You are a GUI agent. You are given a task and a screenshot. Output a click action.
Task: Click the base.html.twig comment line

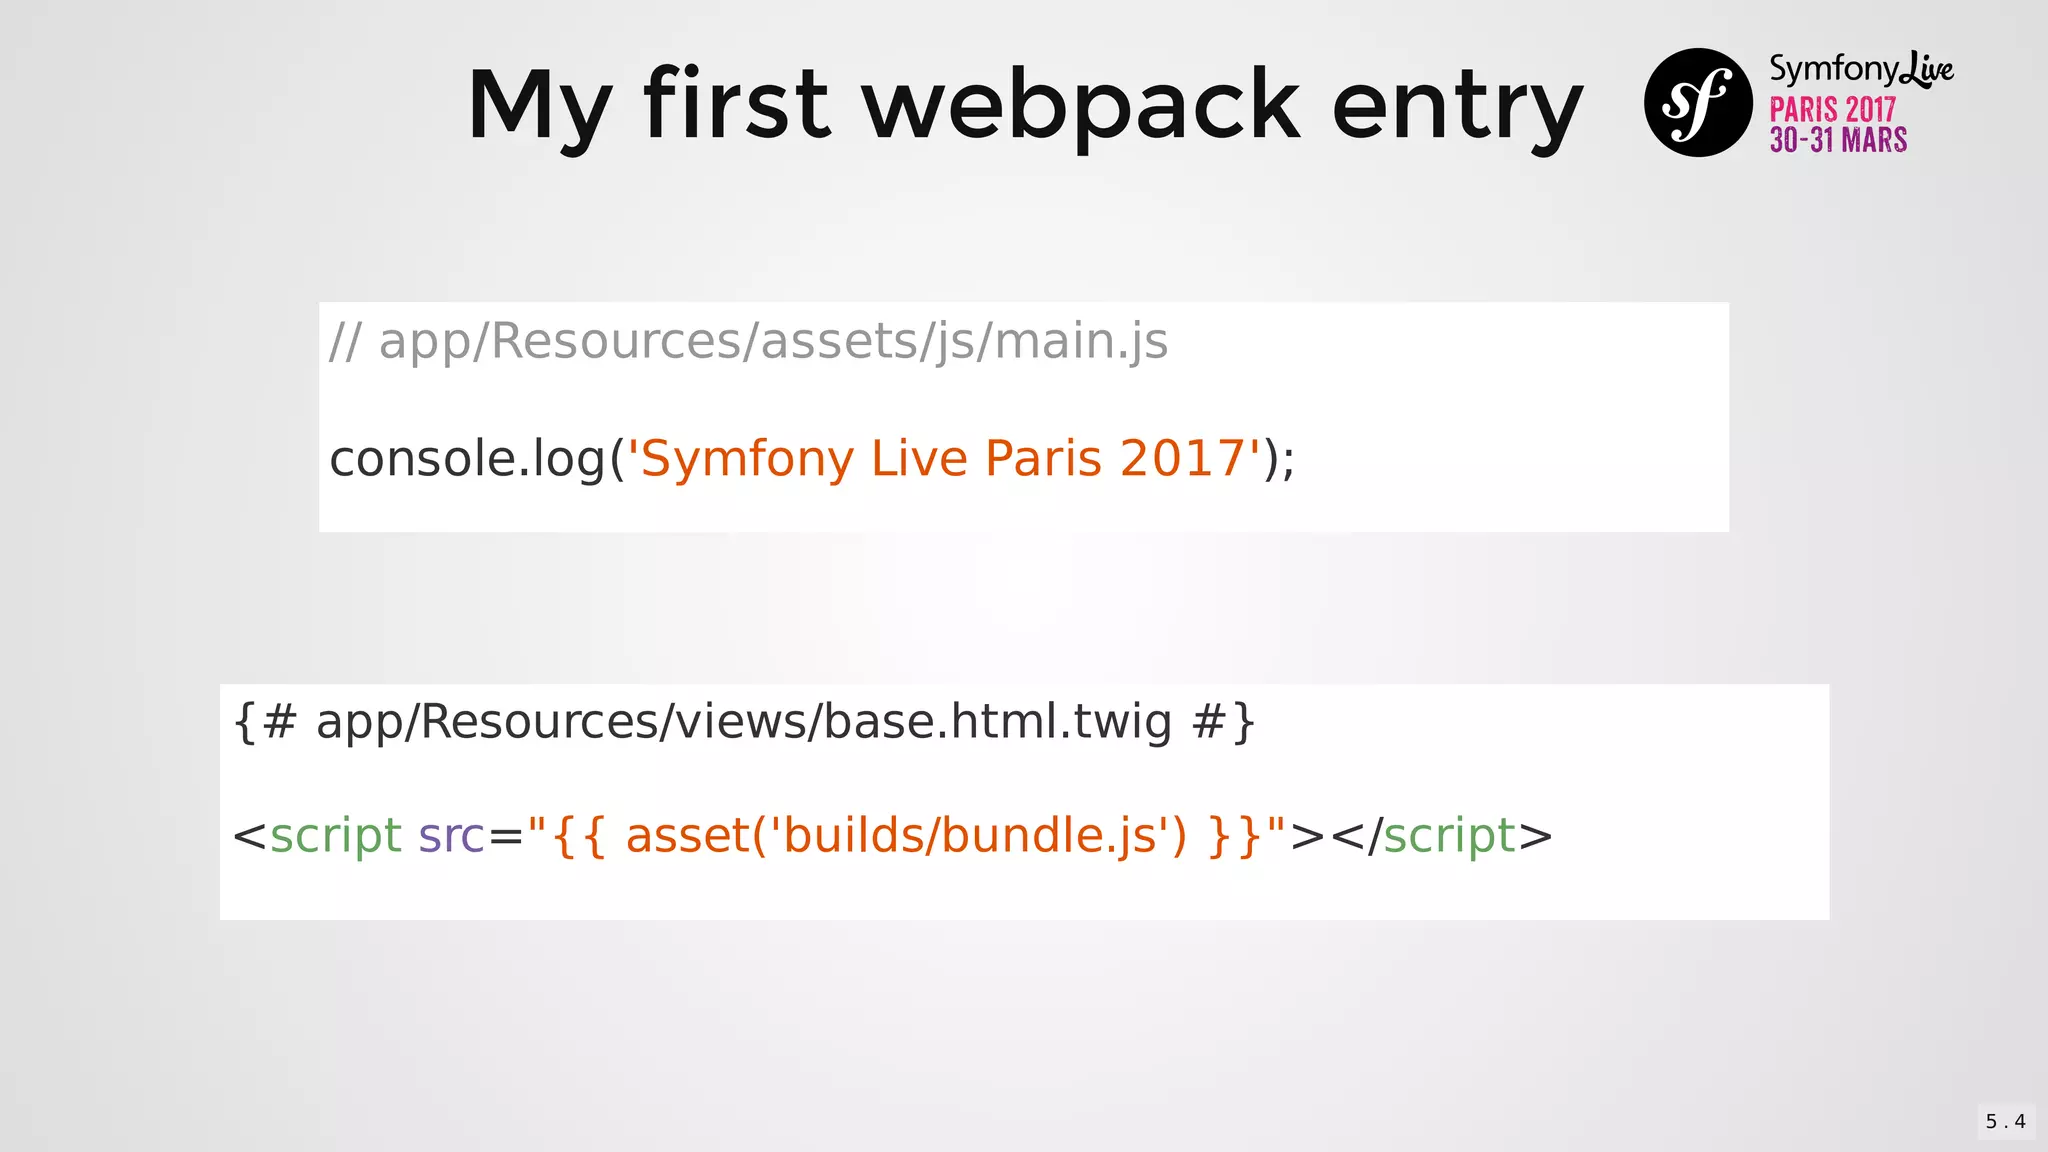click(743, 721)
